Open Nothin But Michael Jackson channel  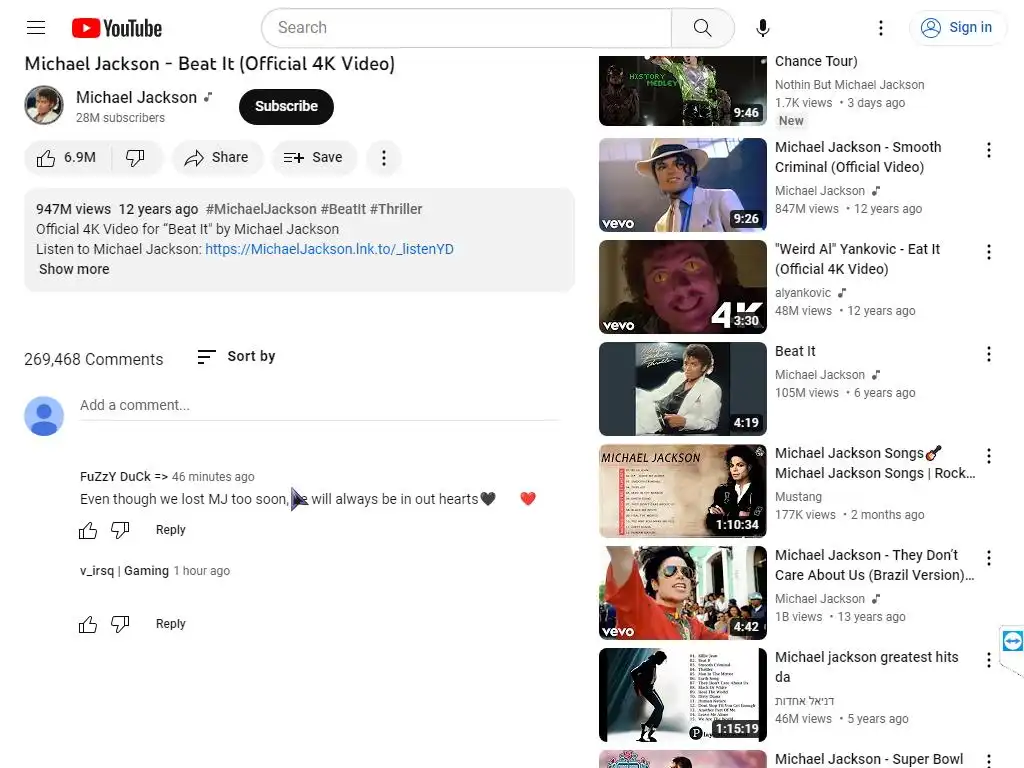pos(850,85)
